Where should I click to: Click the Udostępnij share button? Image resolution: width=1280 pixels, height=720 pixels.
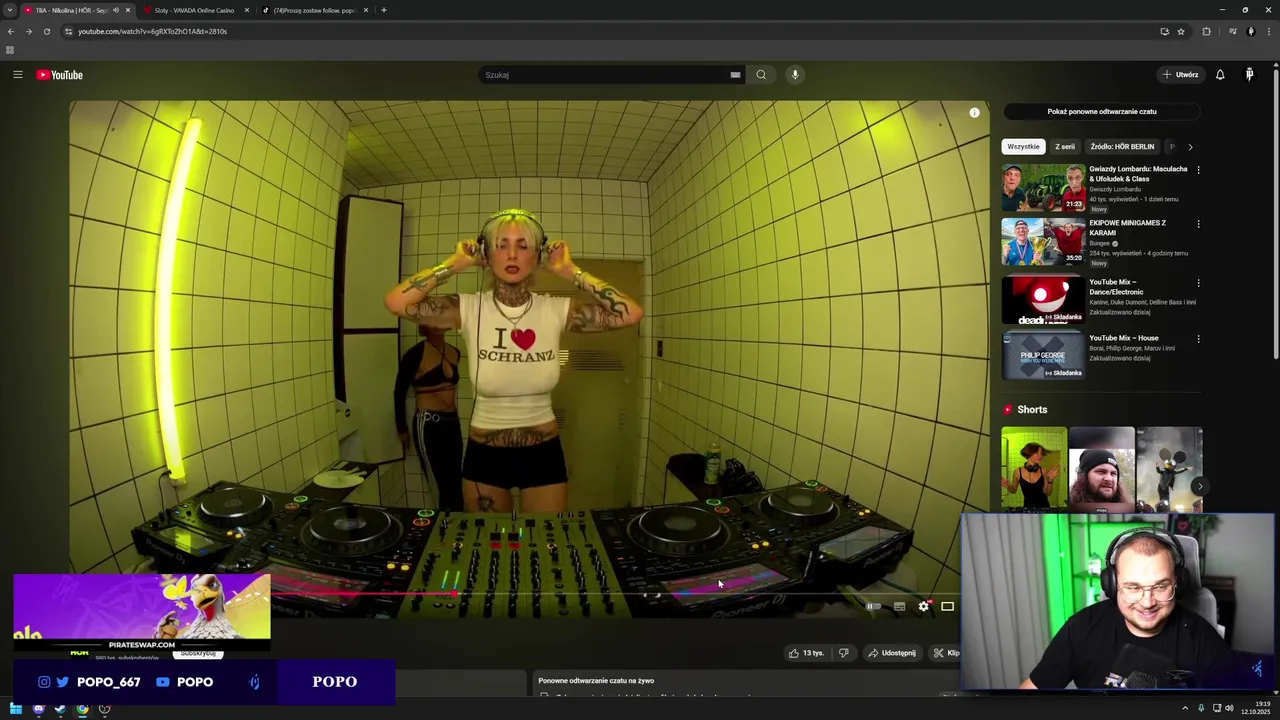(892, 653)
